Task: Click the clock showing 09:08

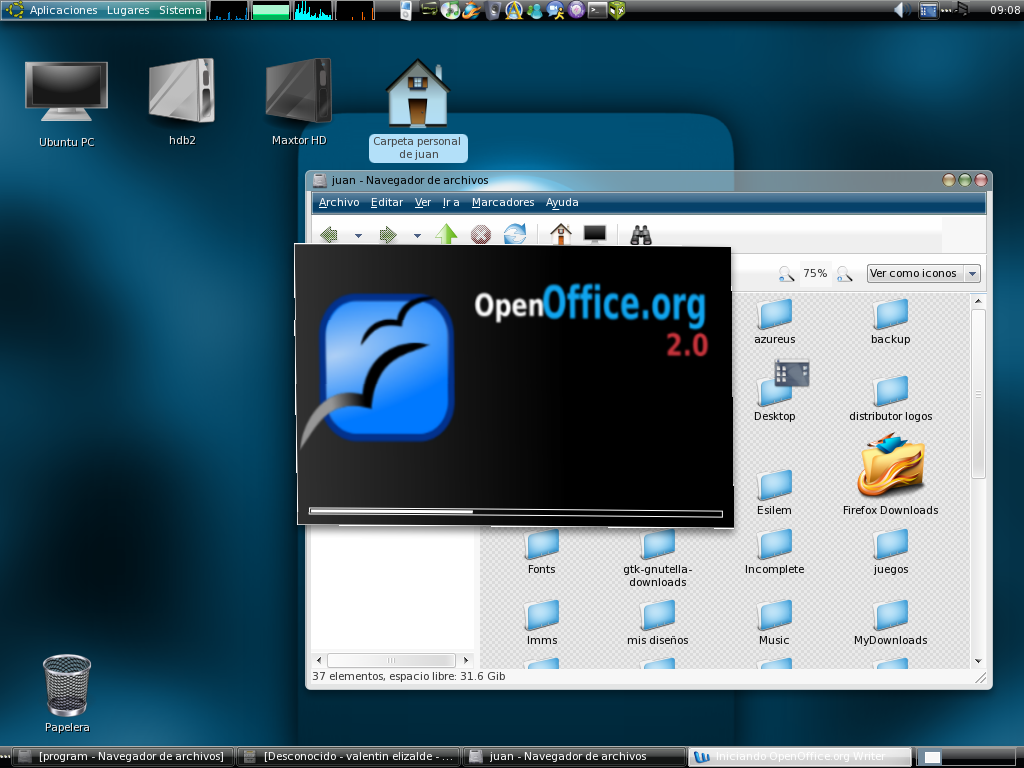Action: (x=1004, y=10)
